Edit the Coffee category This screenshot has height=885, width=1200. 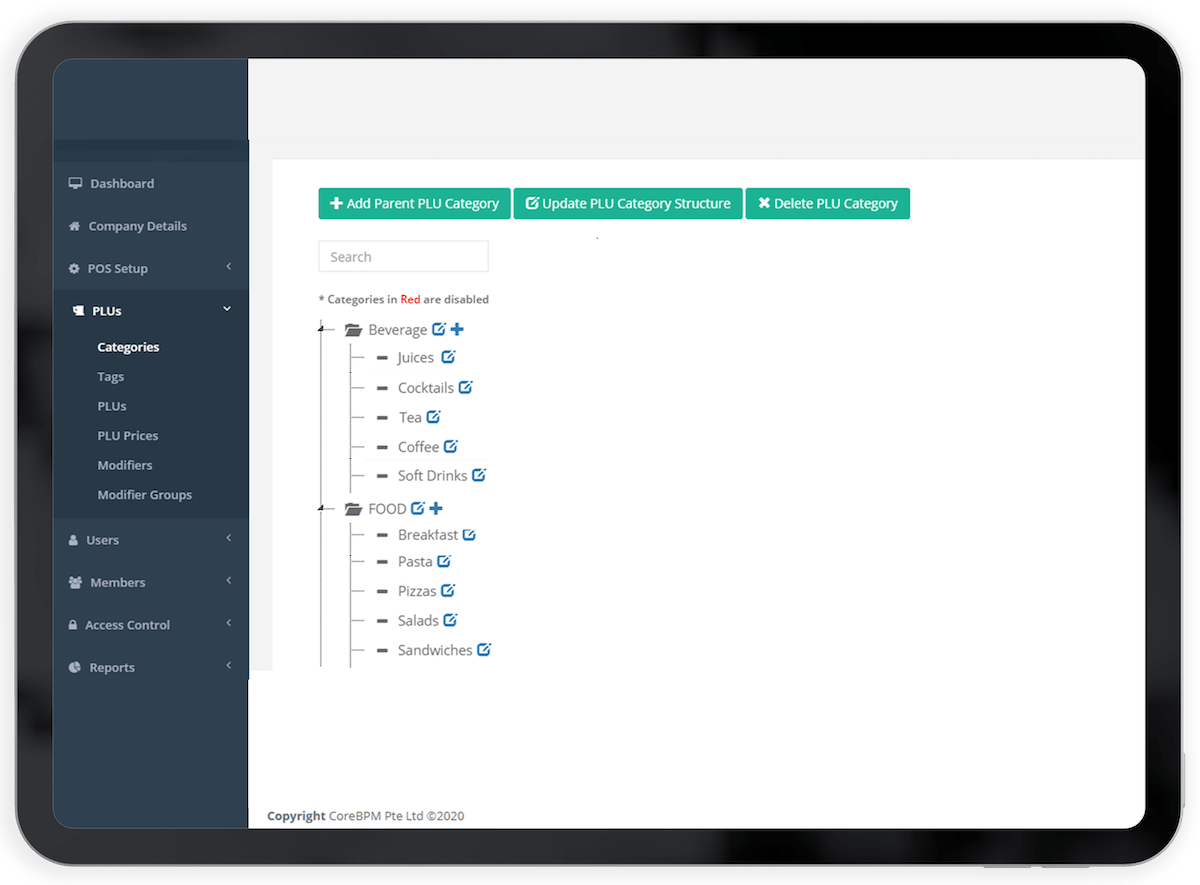click(451, 446)
